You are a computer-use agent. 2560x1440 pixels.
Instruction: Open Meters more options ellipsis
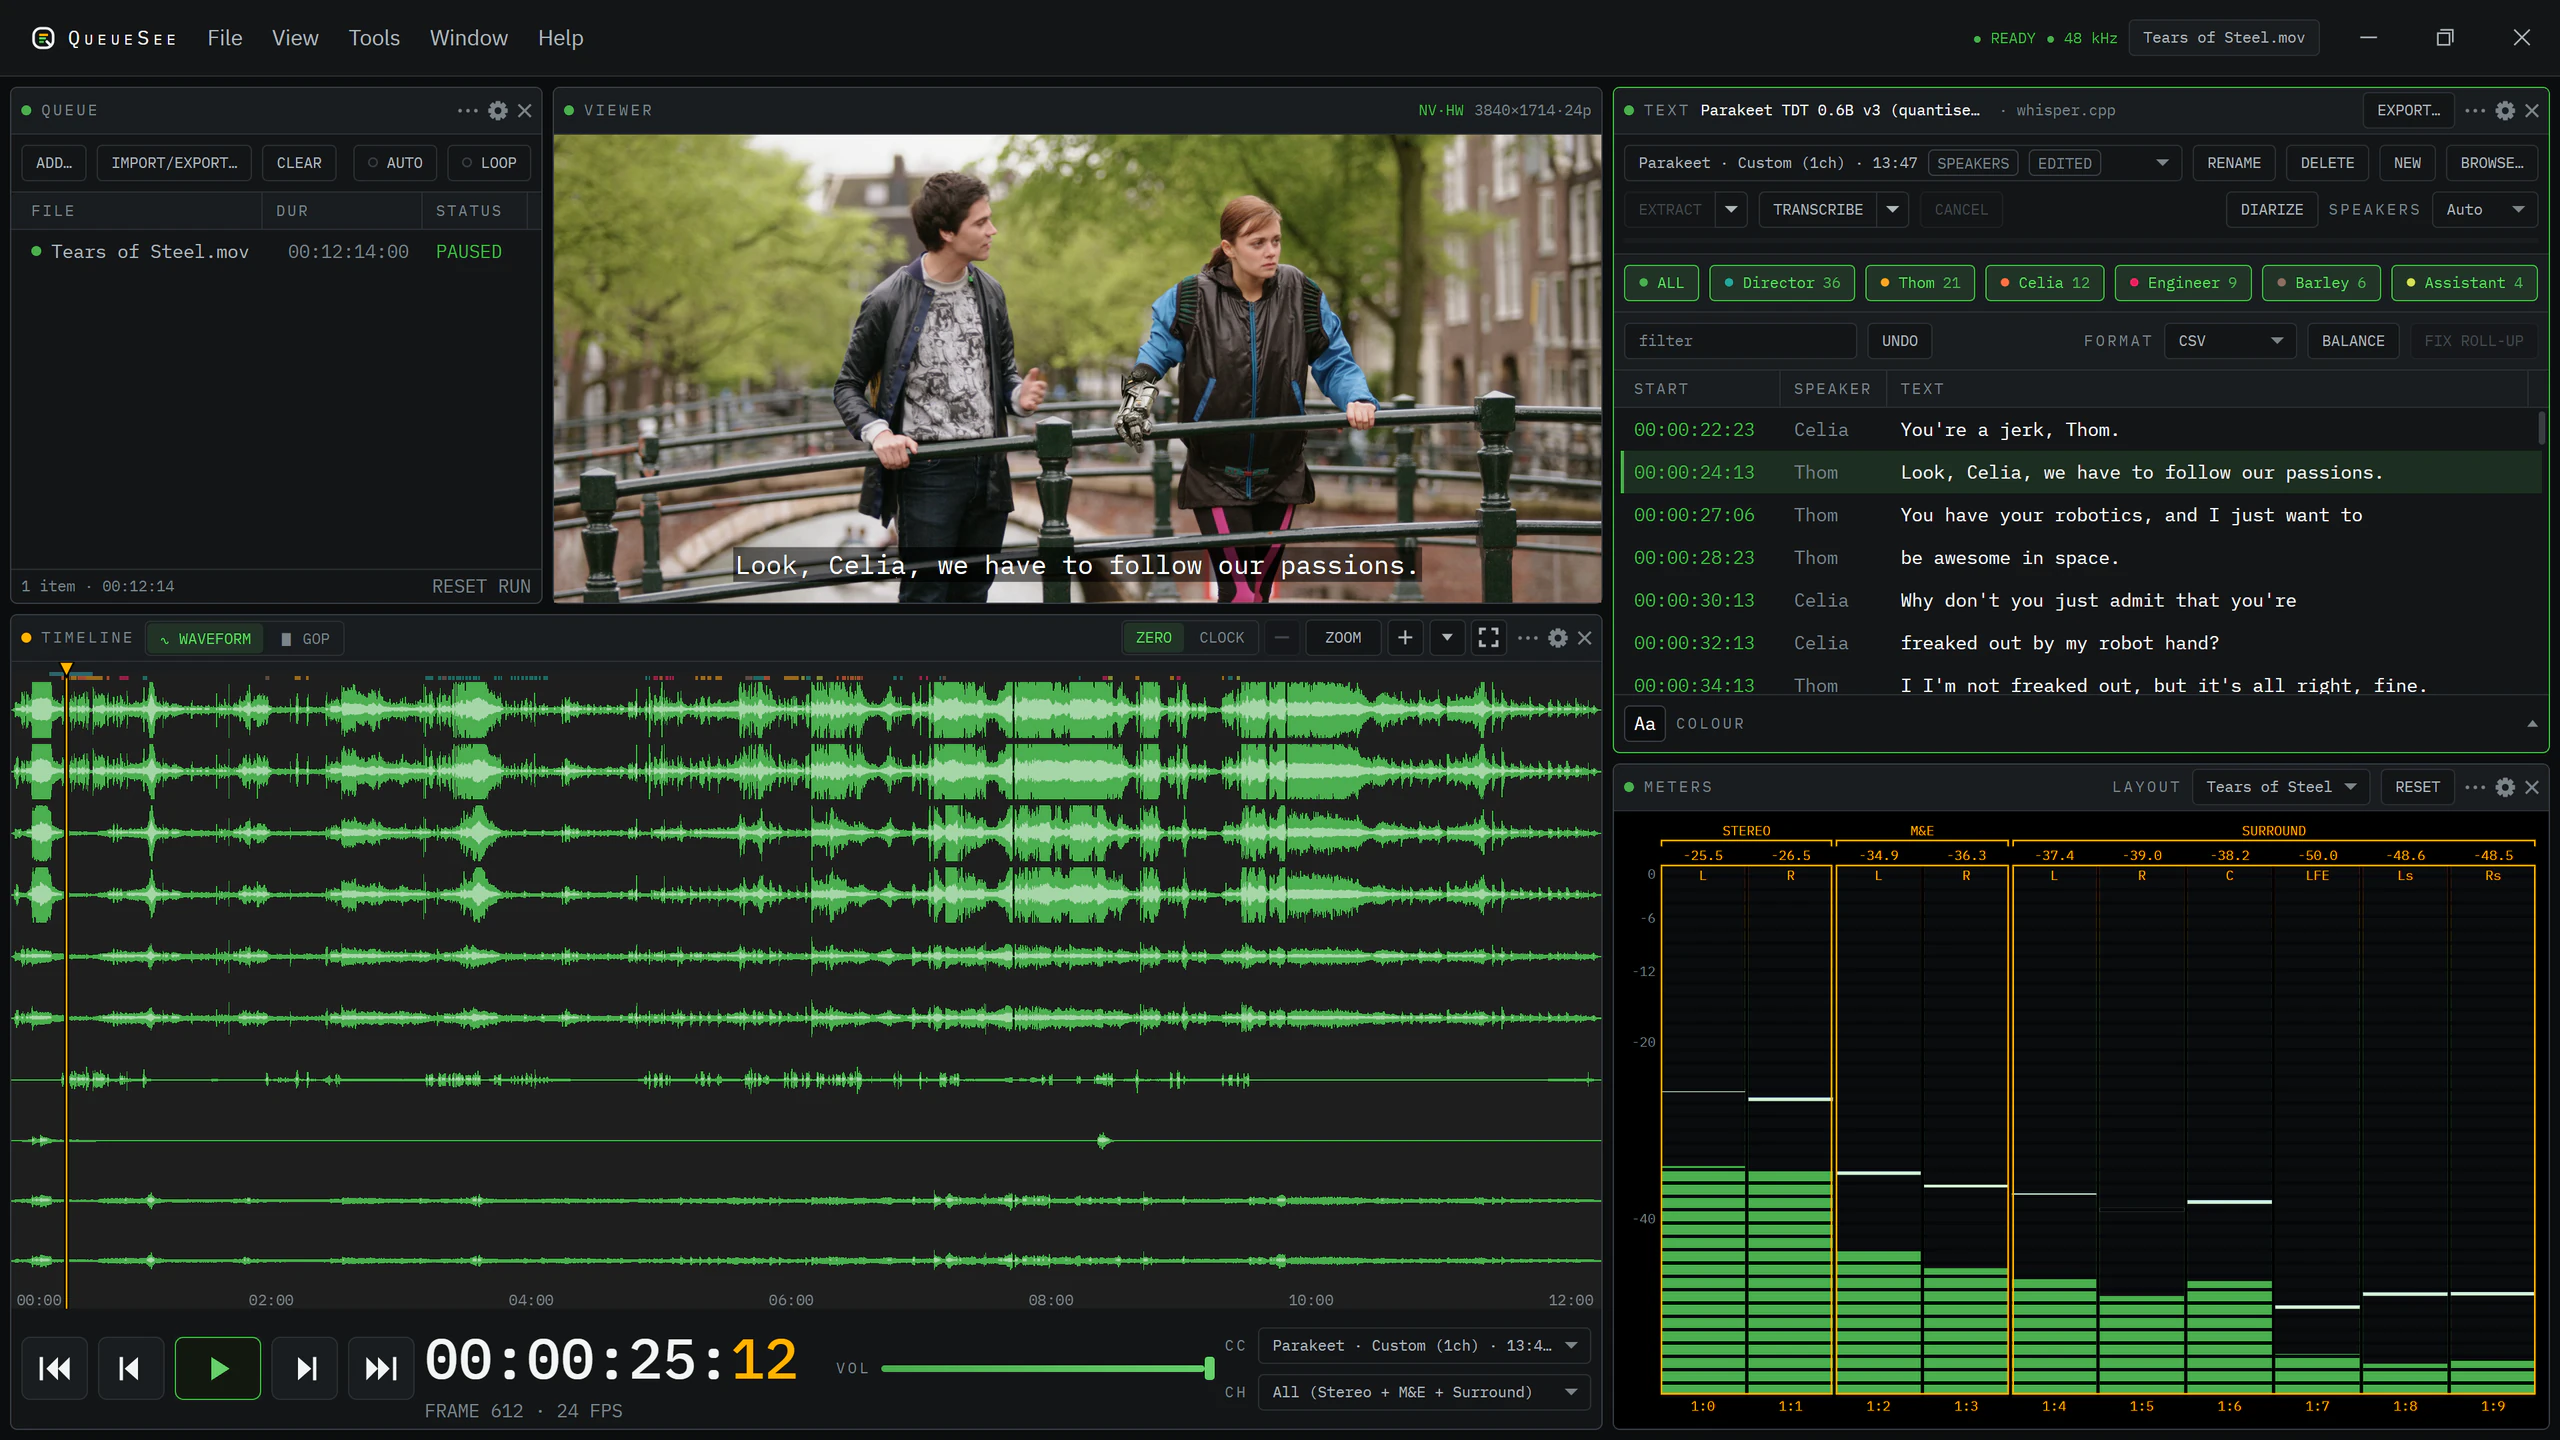pos(2476,788)
